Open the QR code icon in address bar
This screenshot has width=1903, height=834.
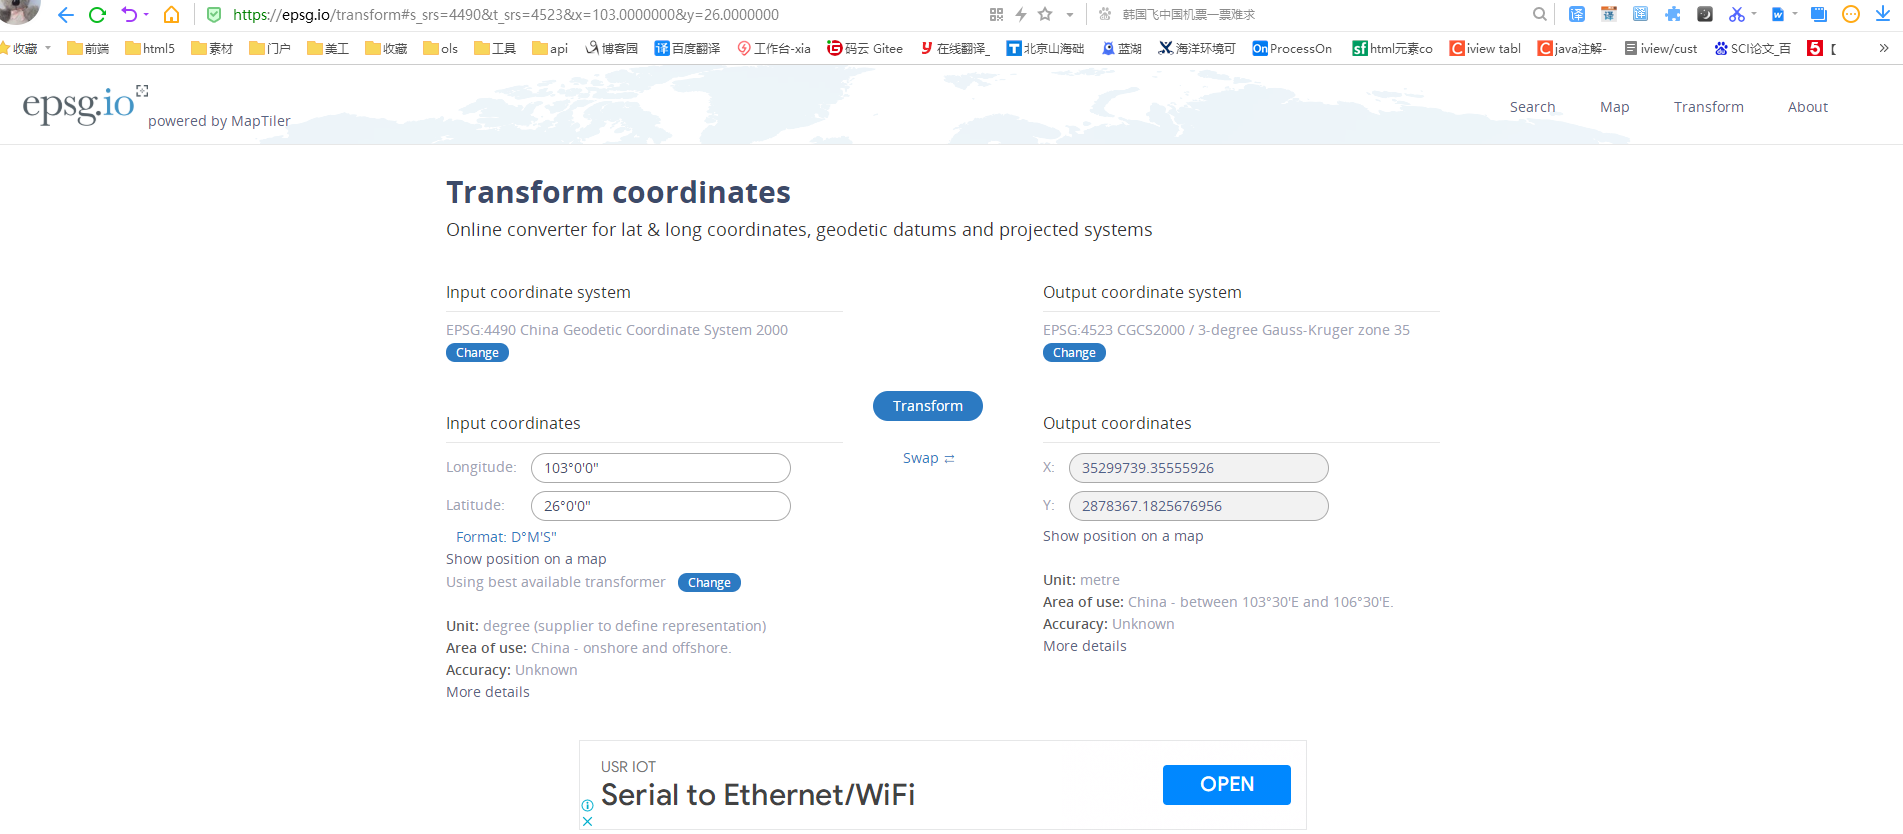click(x=996, y=14)
